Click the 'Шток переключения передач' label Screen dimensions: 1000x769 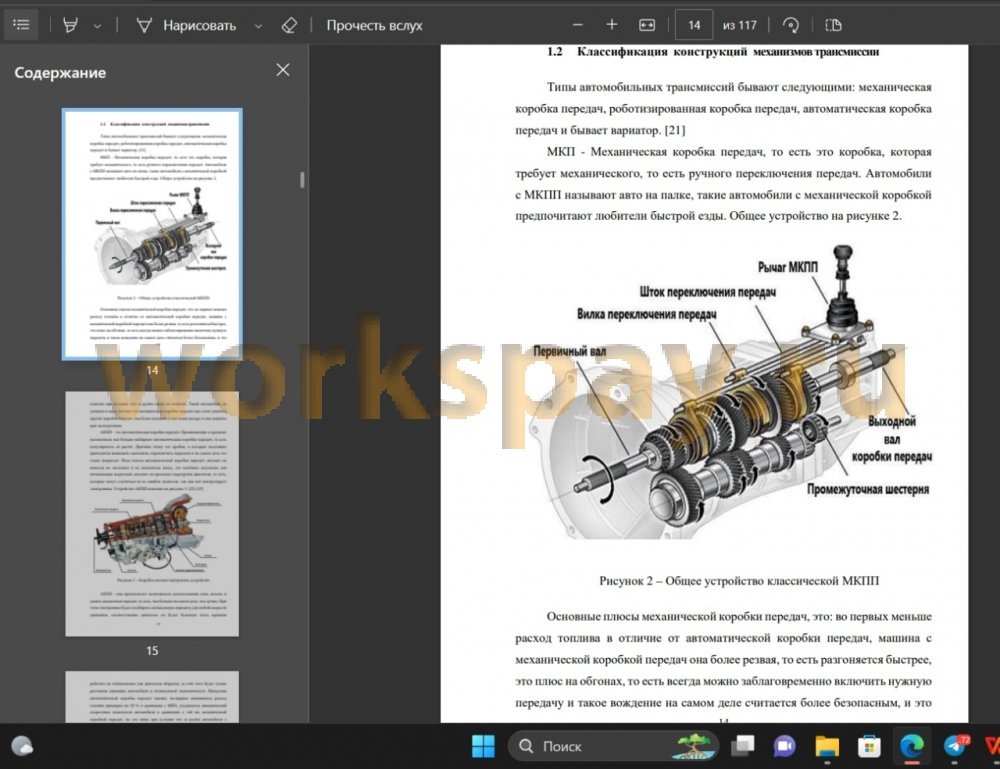coord(708,292)
